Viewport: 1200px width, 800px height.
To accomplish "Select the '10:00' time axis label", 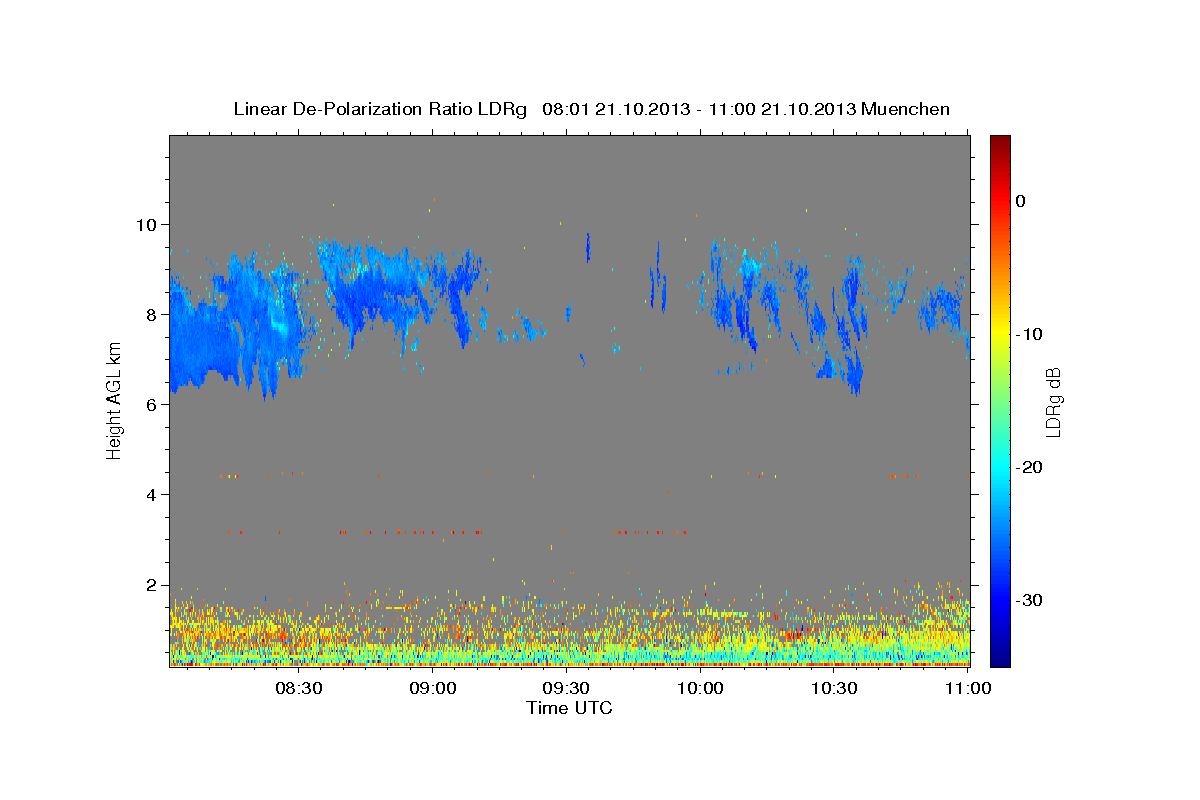I will coord(700,688).
